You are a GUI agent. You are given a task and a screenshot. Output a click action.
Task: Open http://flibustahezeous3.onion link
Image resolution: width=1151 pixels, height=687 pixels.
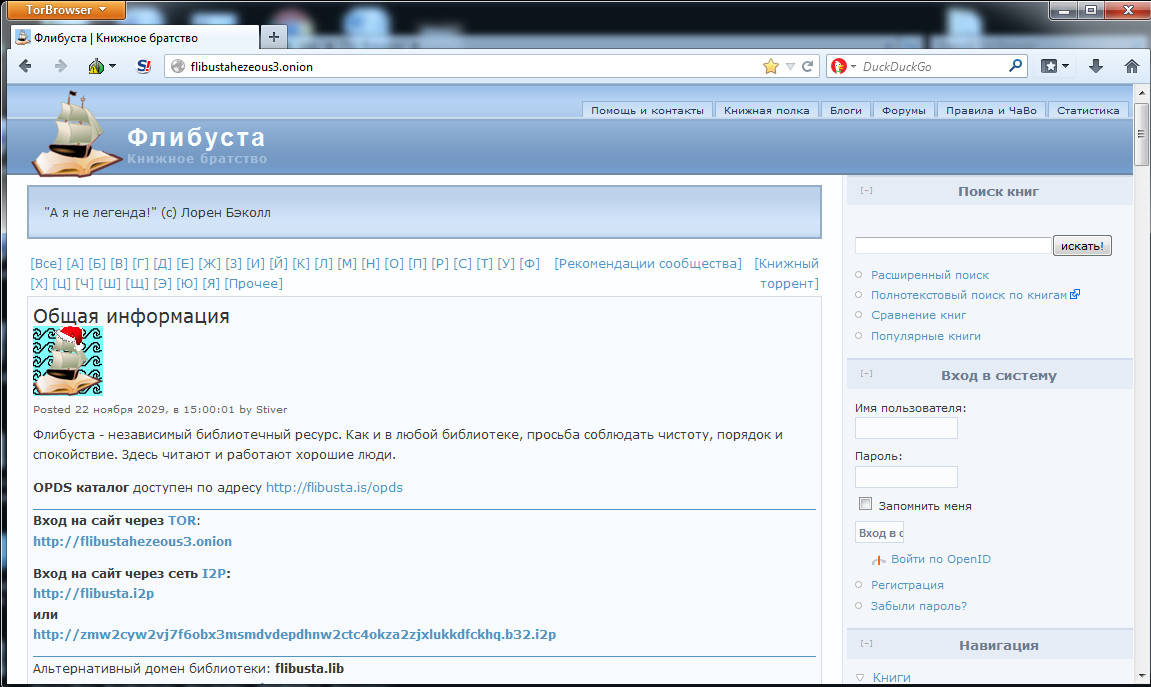click(132, 541)
